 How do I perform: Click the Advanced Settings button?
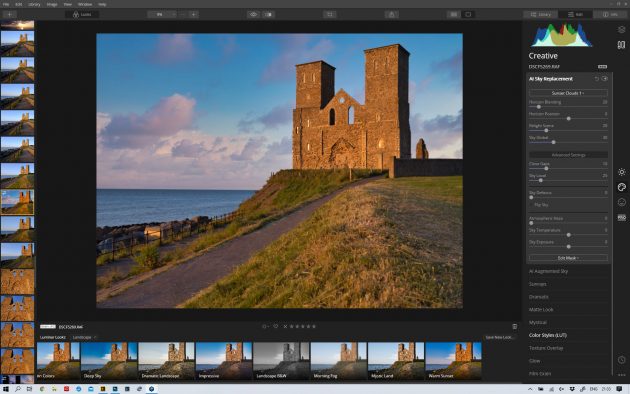(568, 155)
